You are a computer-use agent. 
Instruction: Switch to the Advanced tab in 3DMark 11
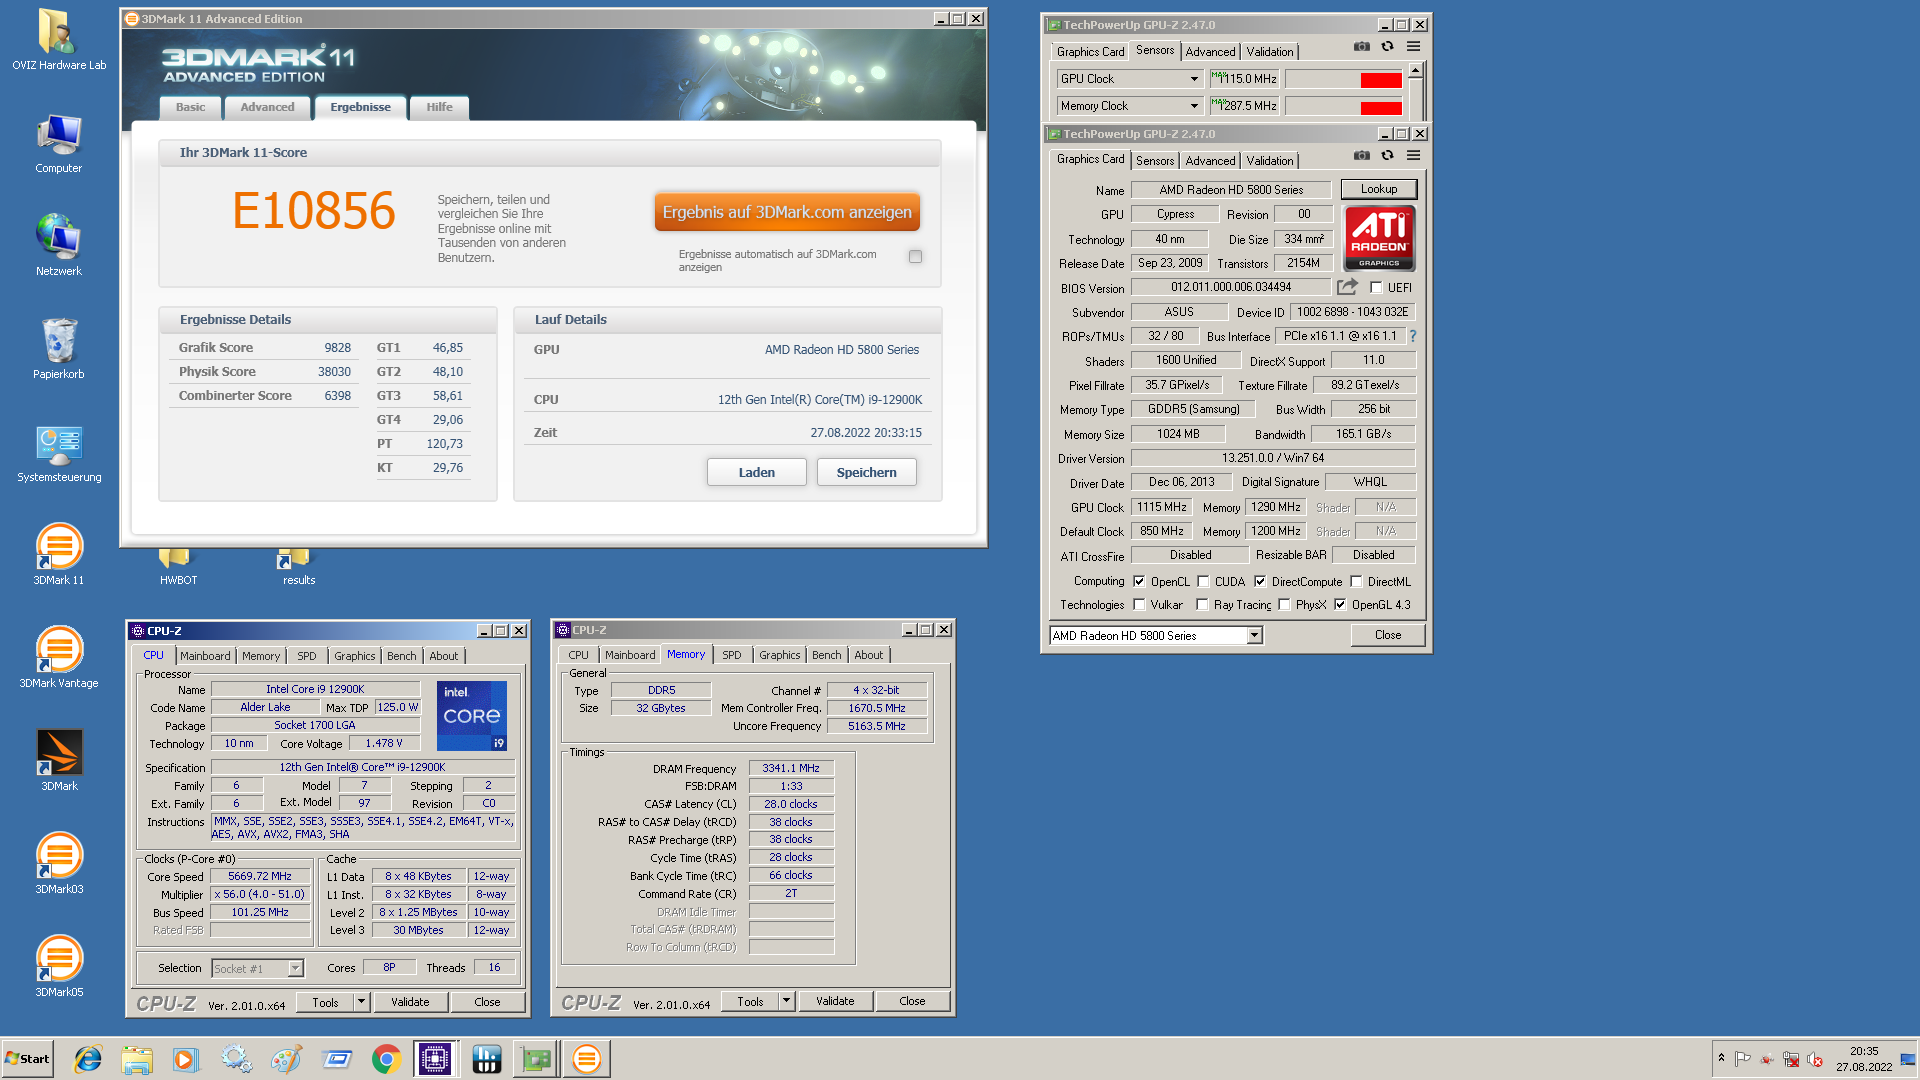point(267,108)
